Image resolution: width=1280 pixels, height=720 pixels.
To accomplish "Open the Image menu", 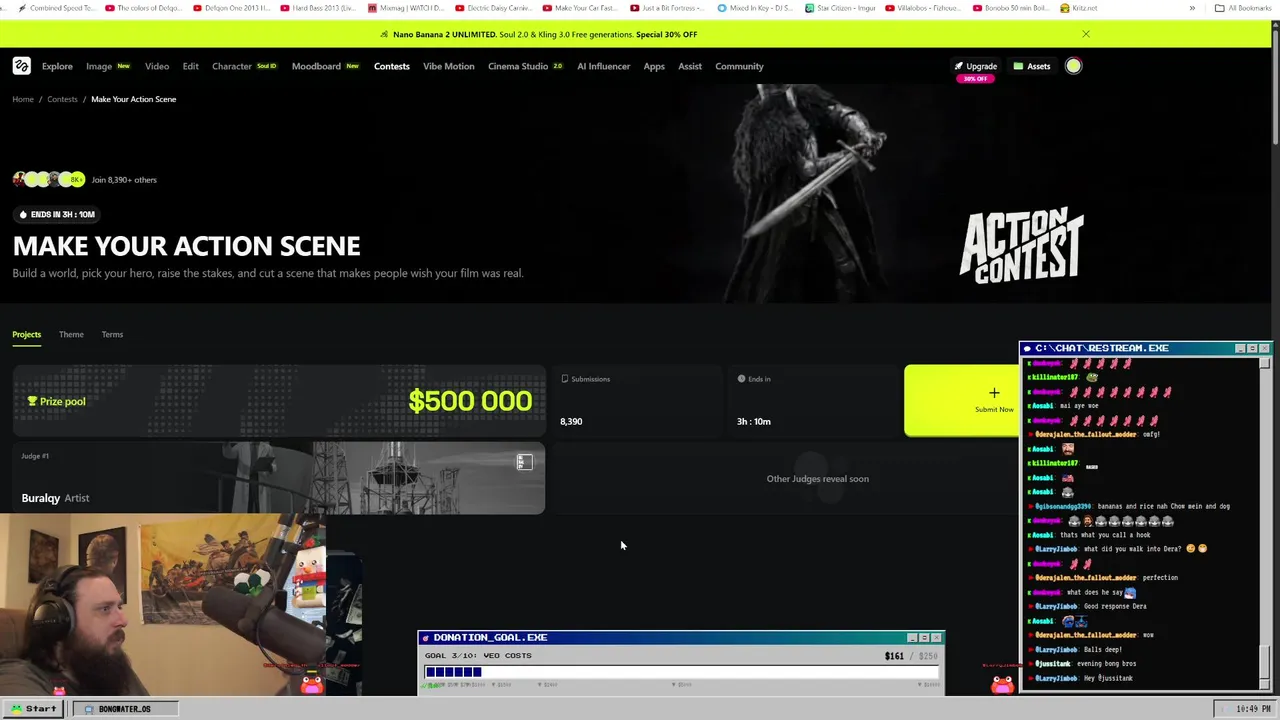I will 108,66.
